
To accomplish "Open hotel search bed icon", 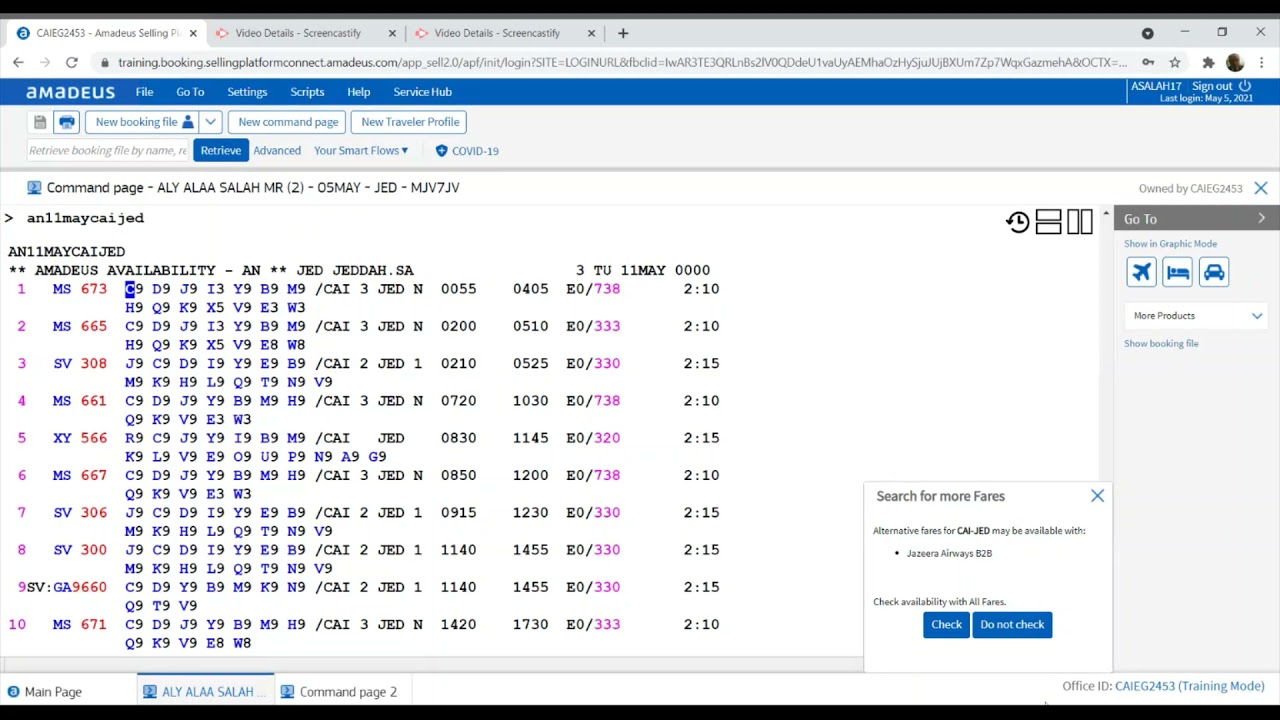I will tap(1178, 272).
